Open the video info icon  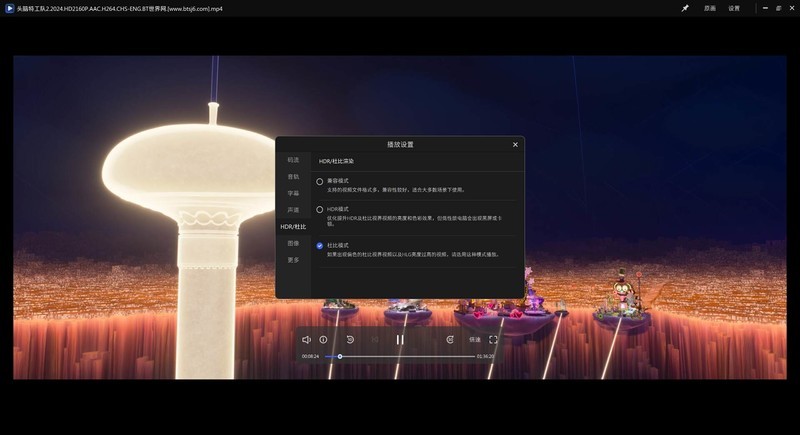[x=323, y=340]
